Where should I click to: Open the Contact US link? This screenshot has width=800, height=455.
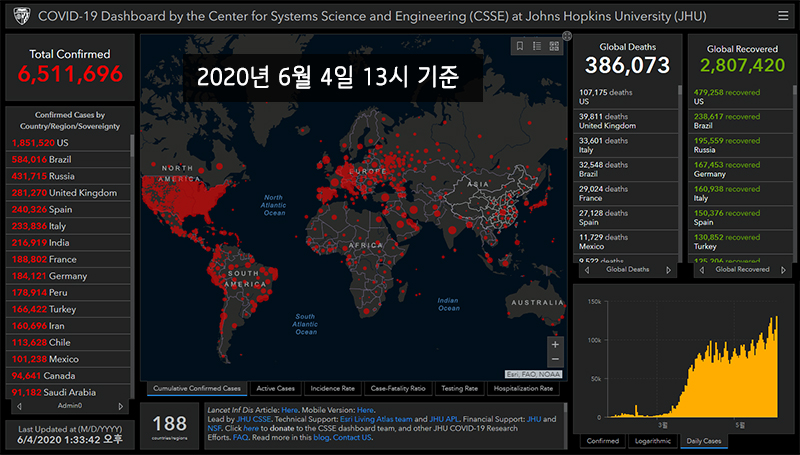coord(352,438)
